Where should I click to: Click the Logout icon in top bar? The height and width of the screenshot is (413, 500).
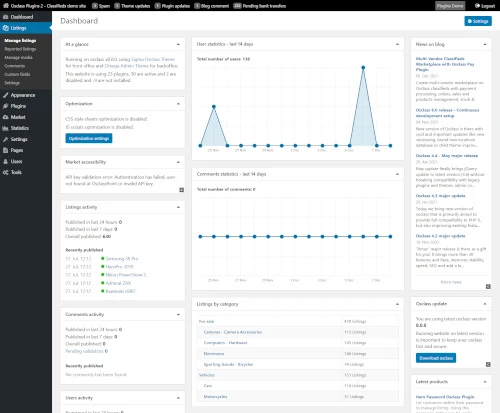(x=477, y=6)
